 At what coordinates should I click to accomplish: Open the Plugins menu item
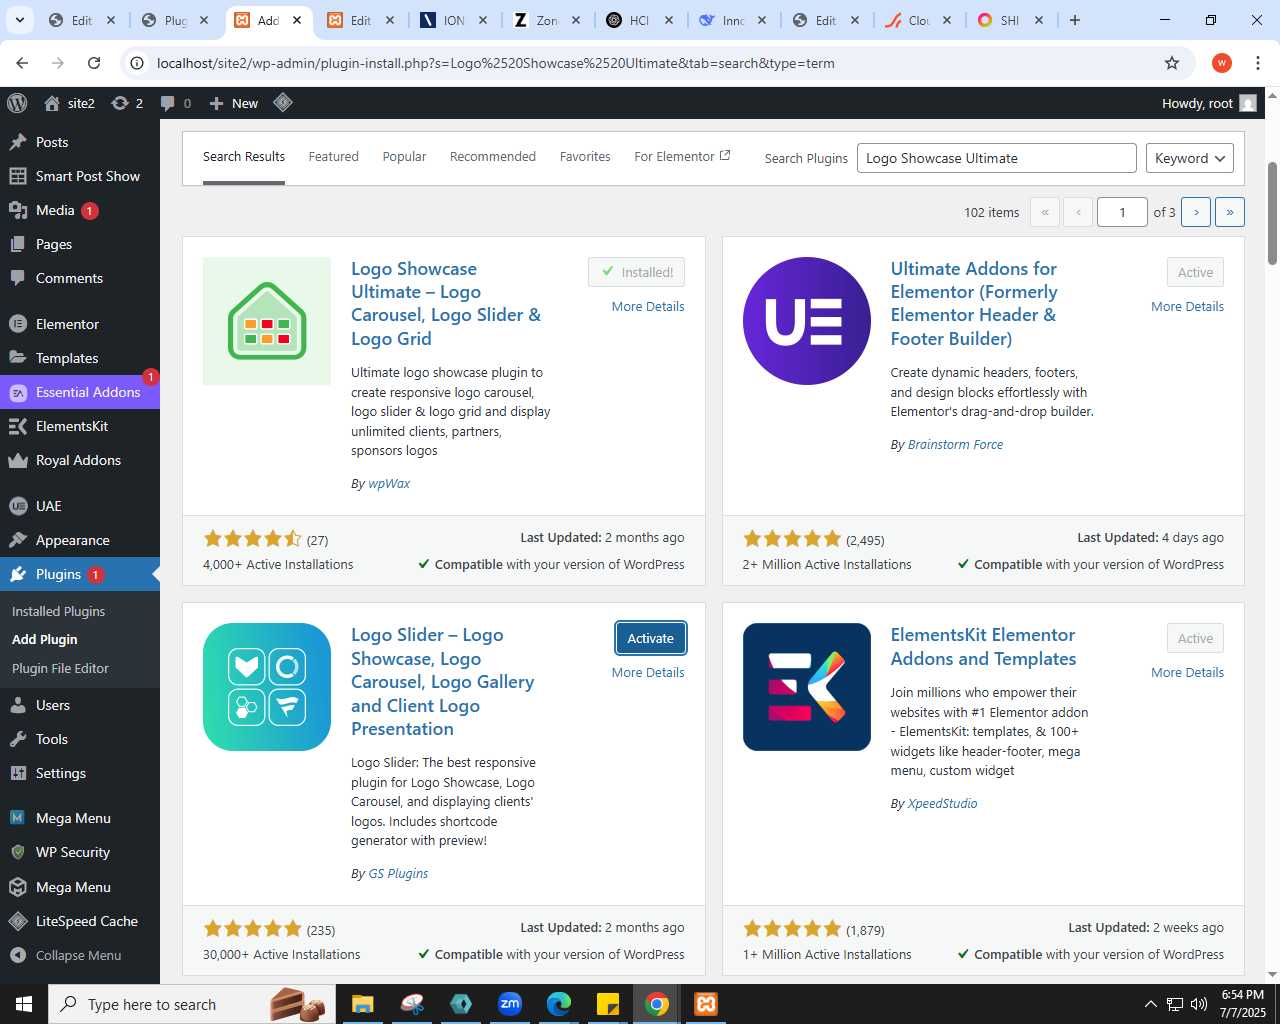80,574
